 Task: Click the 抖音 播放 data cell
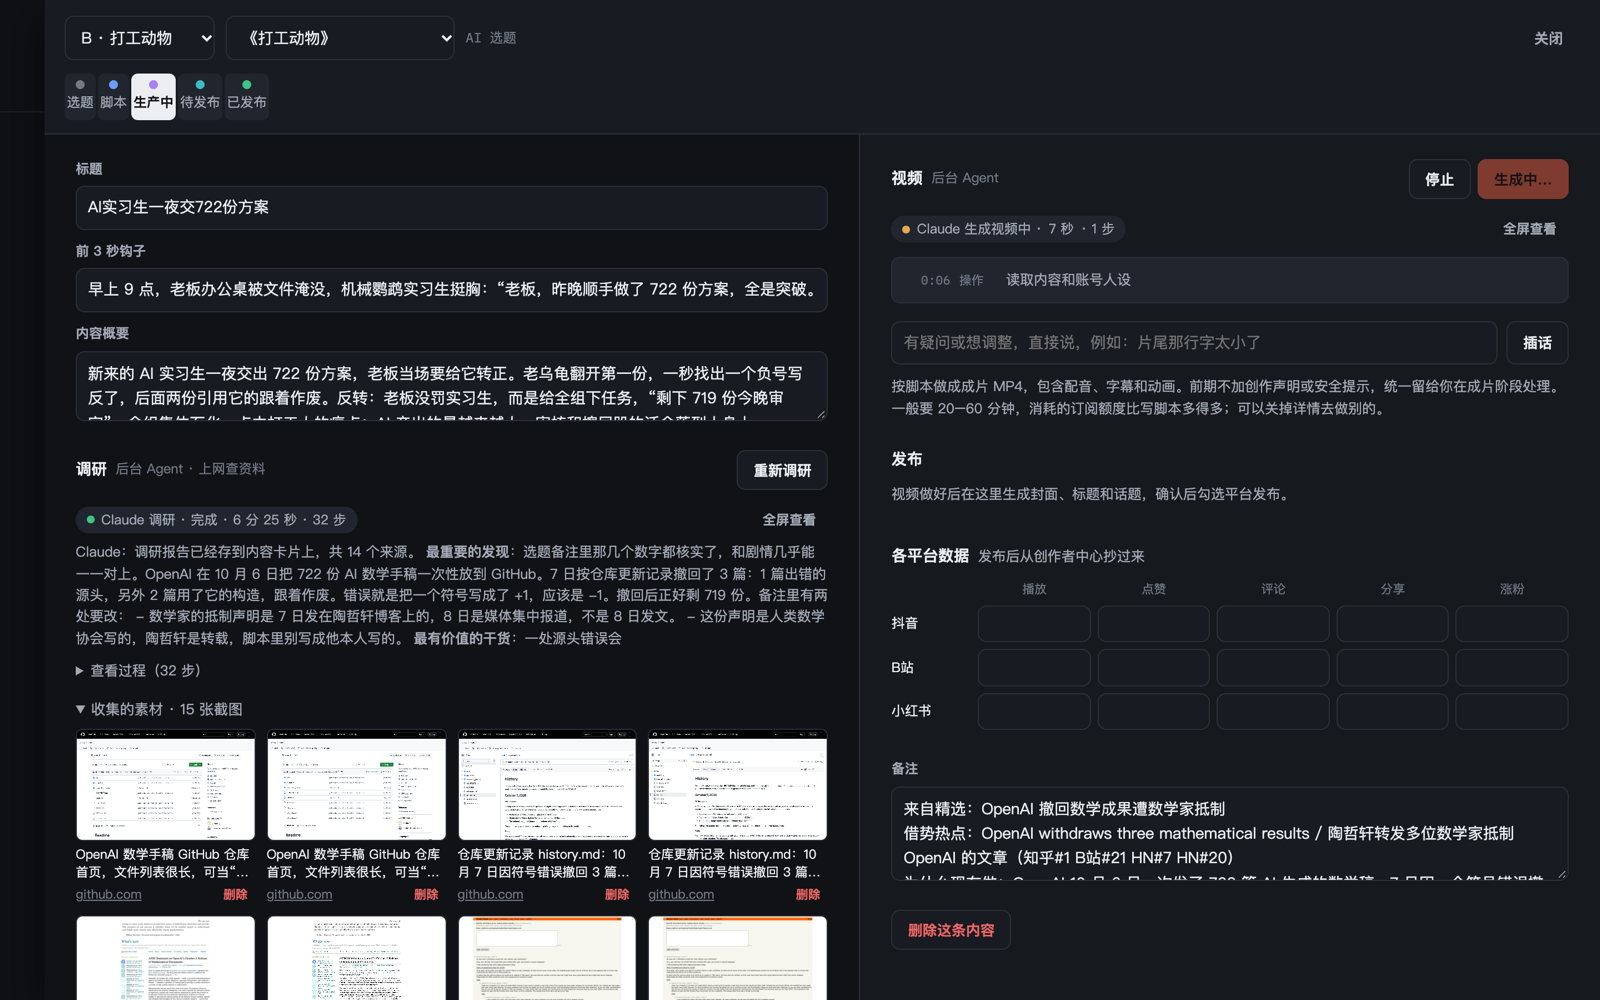(x=1034, y=624)
